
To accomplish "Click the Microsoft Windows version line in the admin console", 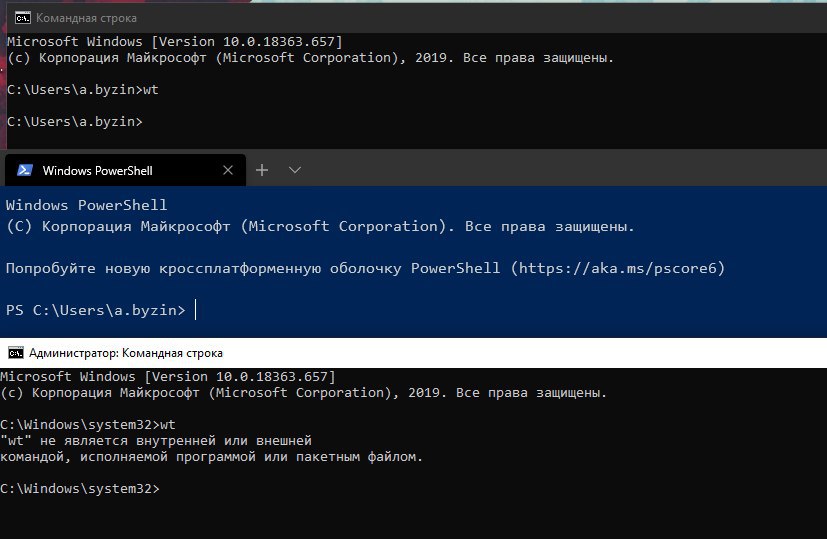I will pyautogui.click(x=168, y=377).
